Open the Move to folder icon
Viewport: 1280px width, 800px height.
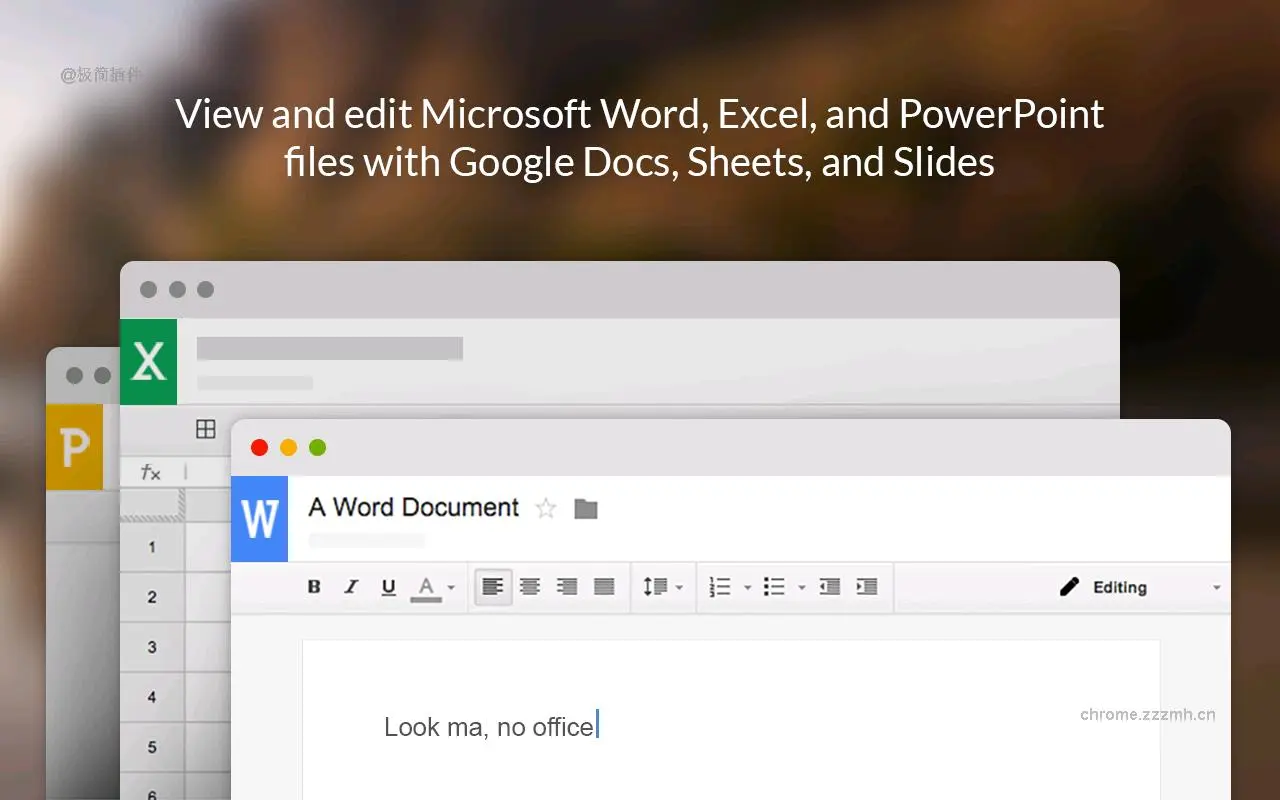click(586, 509)
